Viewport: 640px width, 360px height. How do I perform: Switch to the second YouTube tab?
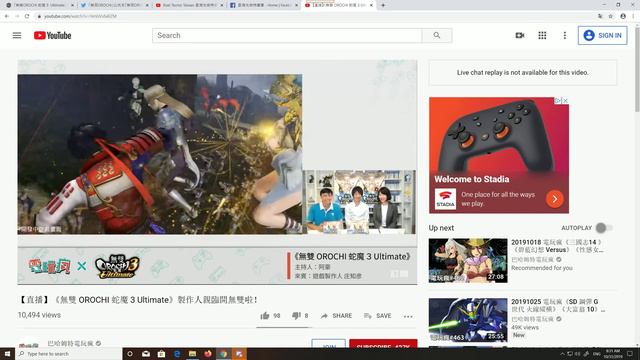pyautogui.click(x=188, y=5)
